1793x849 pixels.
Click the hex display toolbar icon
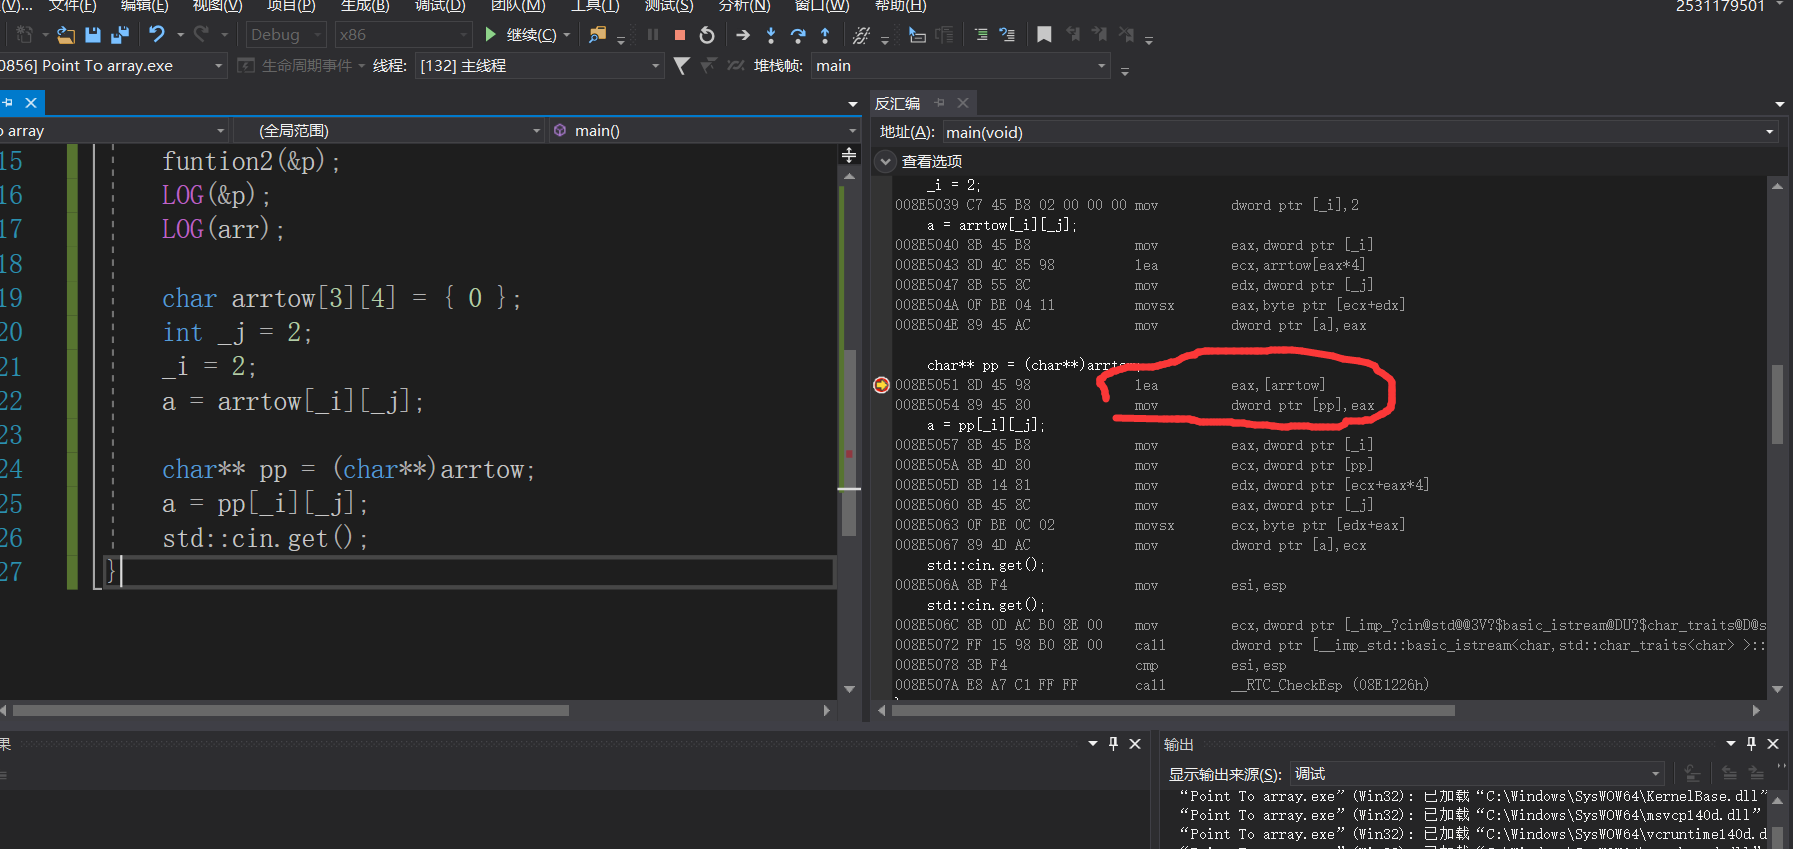[x=861, y=35]
